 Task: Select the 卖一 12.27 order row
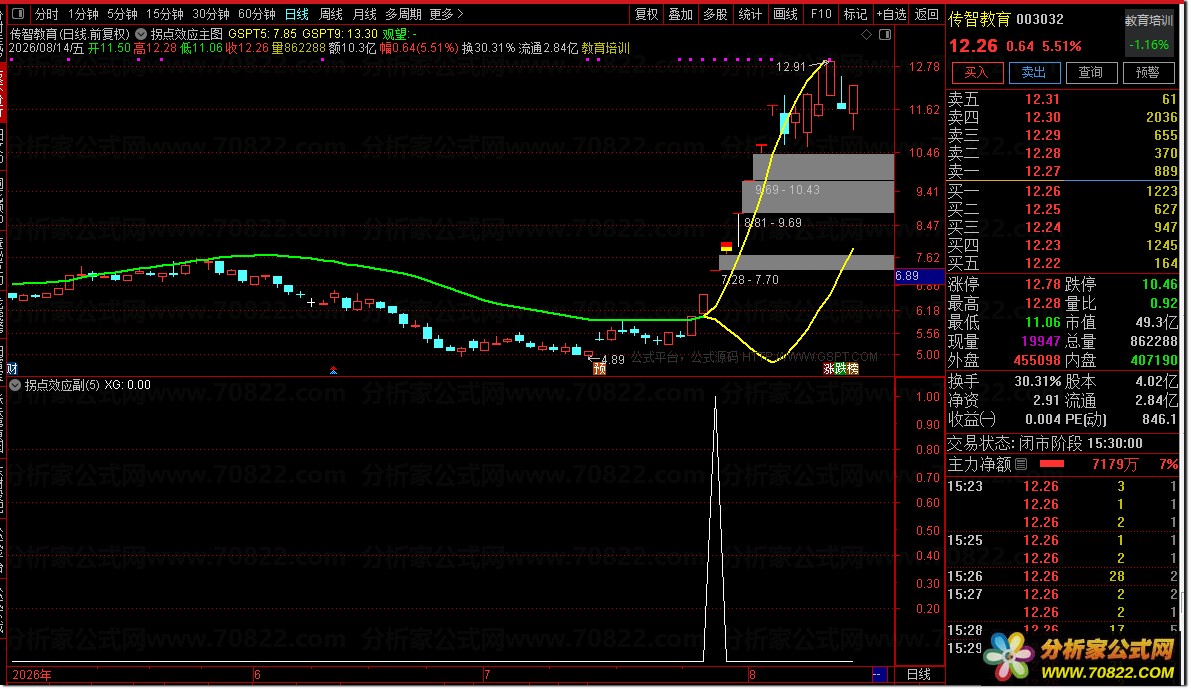[x=1062, y=172]
